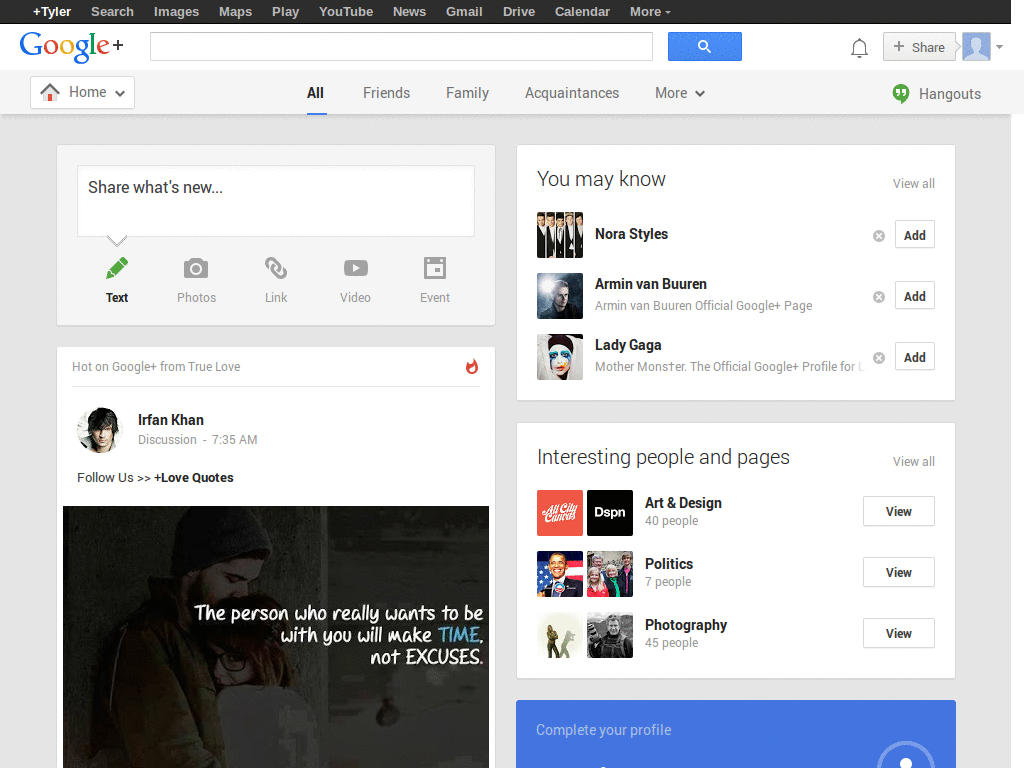
Task: Expand the More circles dropdown
Action: [x=680, y=93]
